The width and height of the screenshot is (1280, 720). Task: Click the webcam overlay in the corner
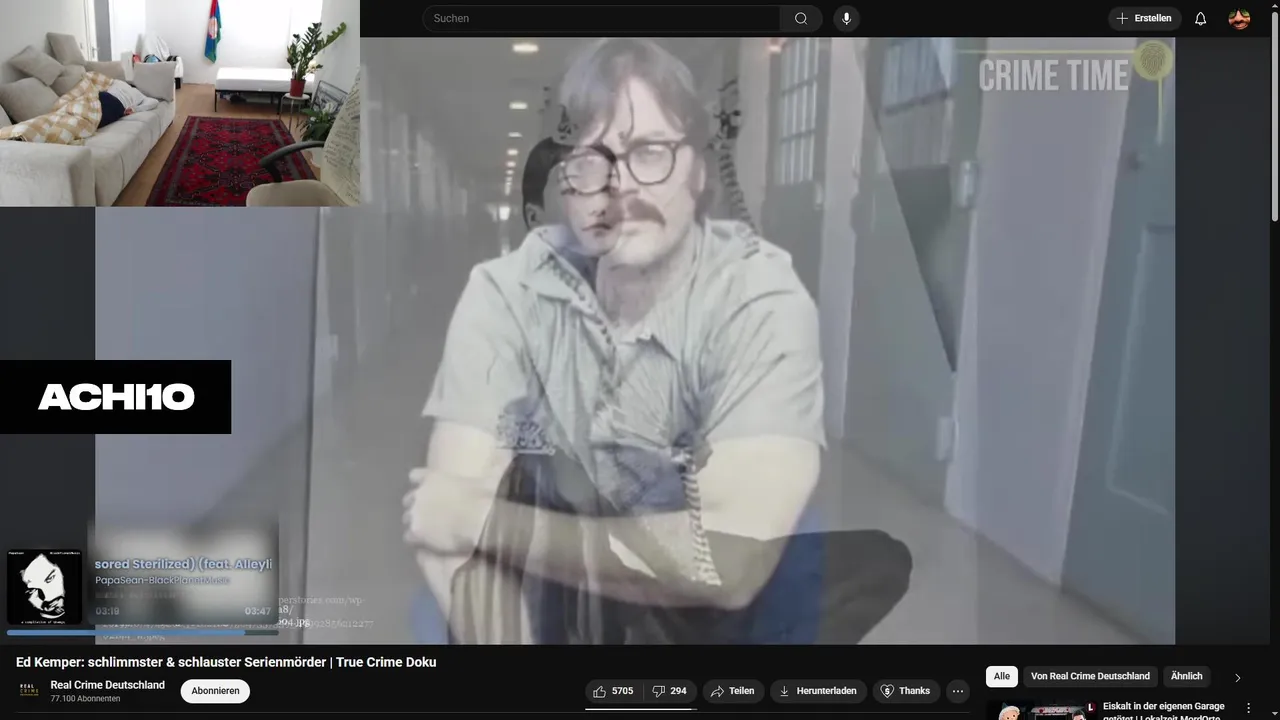click(180, 103)
